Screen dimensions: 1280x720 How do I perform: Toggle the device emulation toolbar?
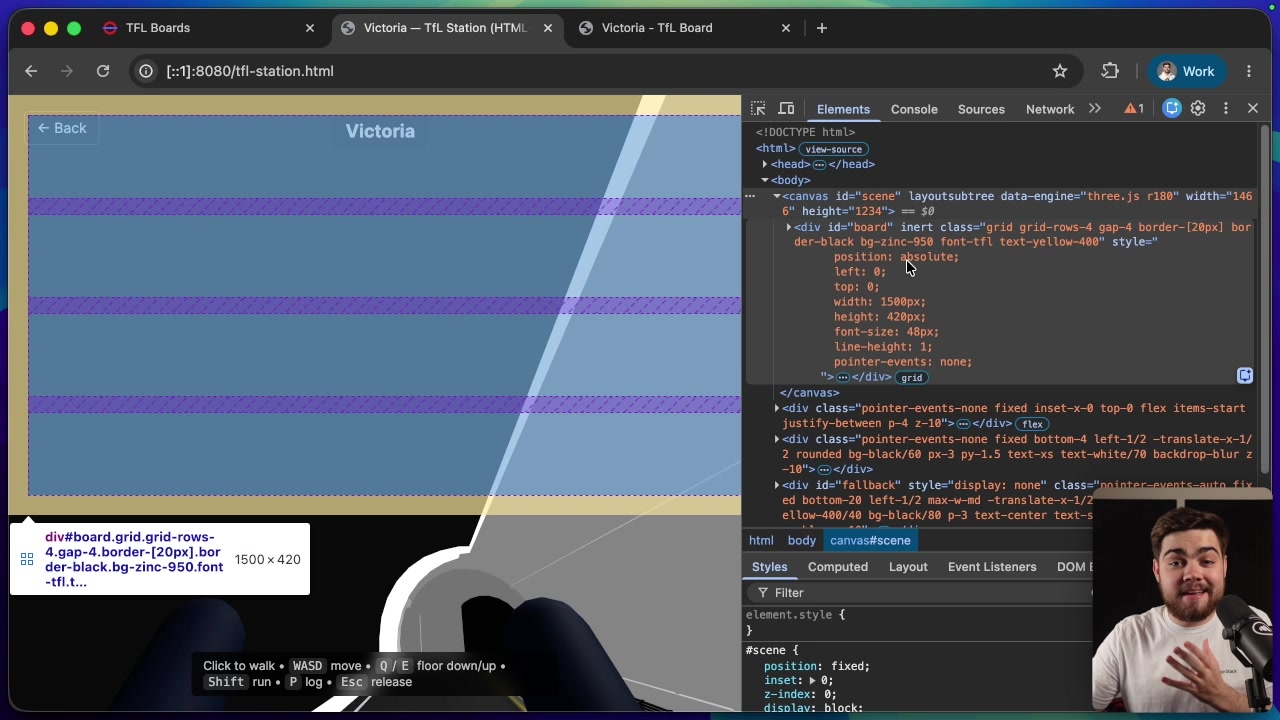click(787, 108)
